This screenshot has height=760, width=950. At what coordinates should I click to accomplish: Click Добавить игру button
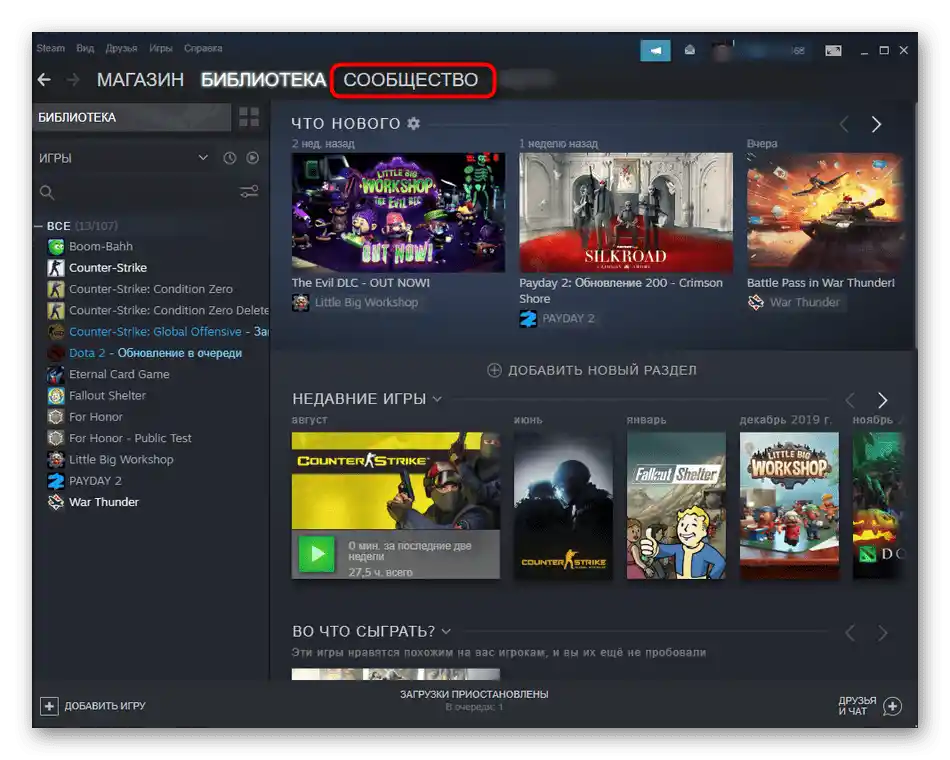[93, 705]
